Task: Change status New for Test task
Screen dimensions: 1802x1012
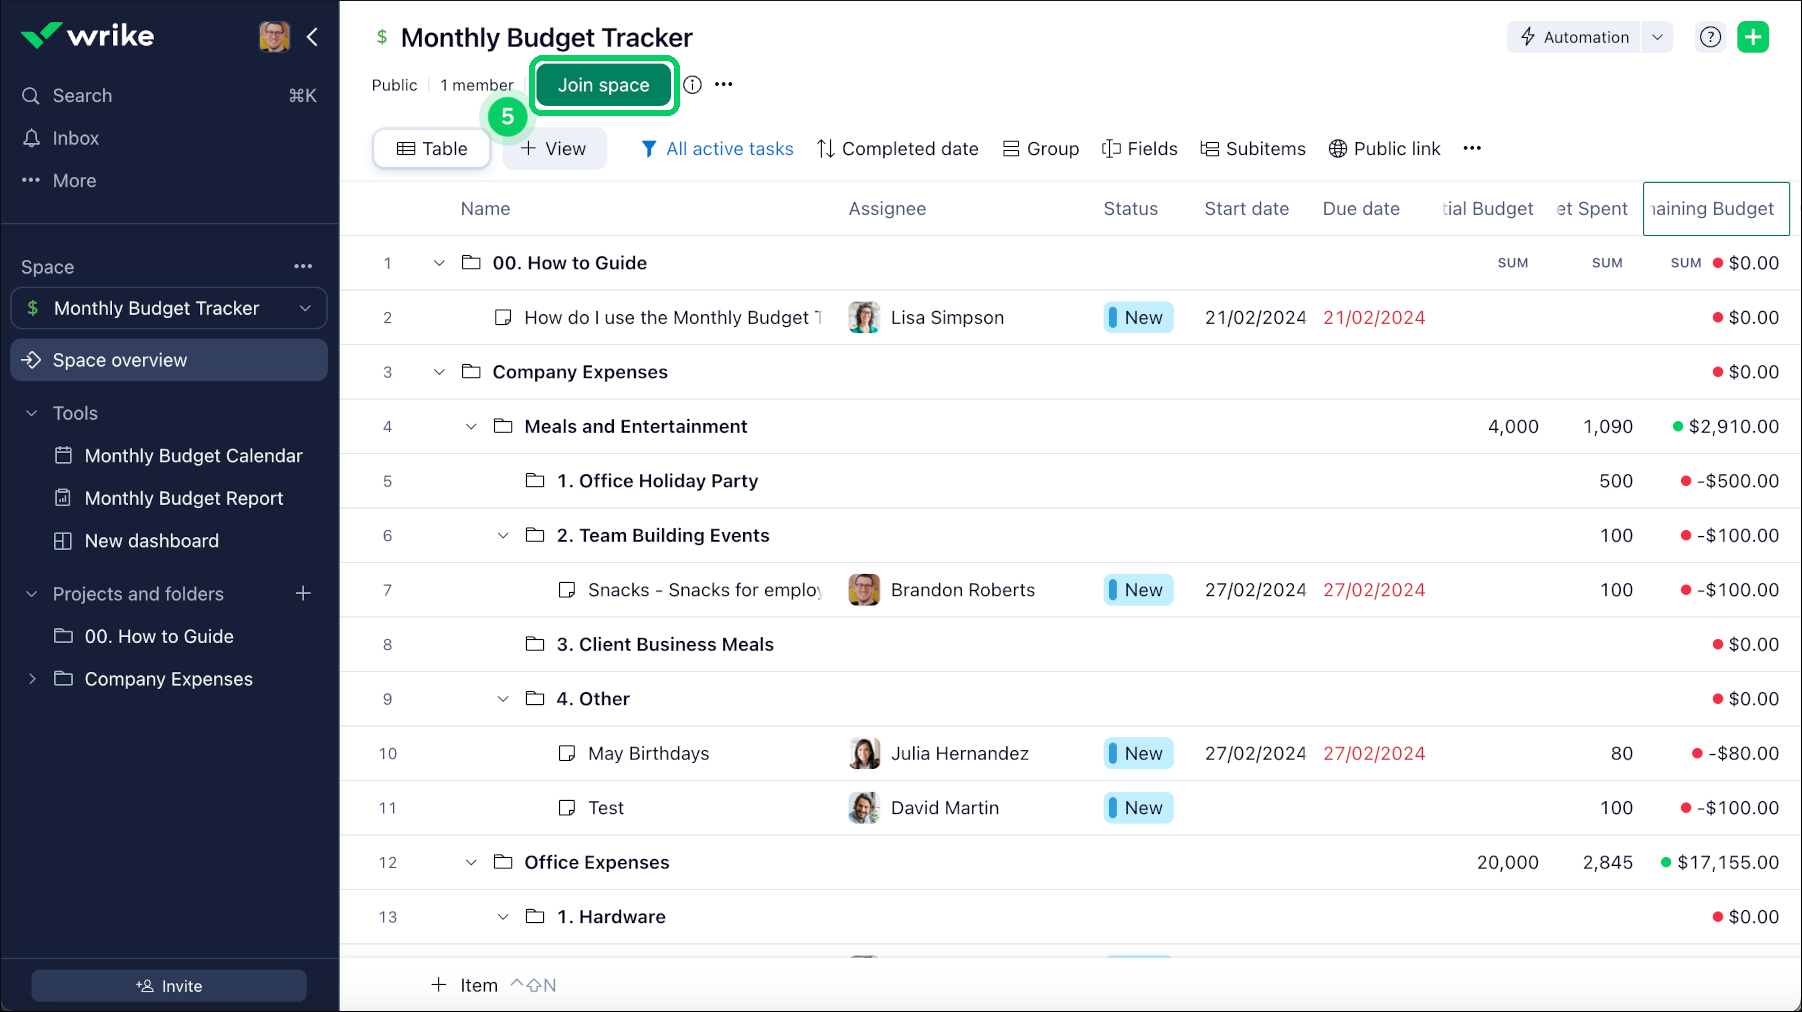Action: tap(1139, 808)
